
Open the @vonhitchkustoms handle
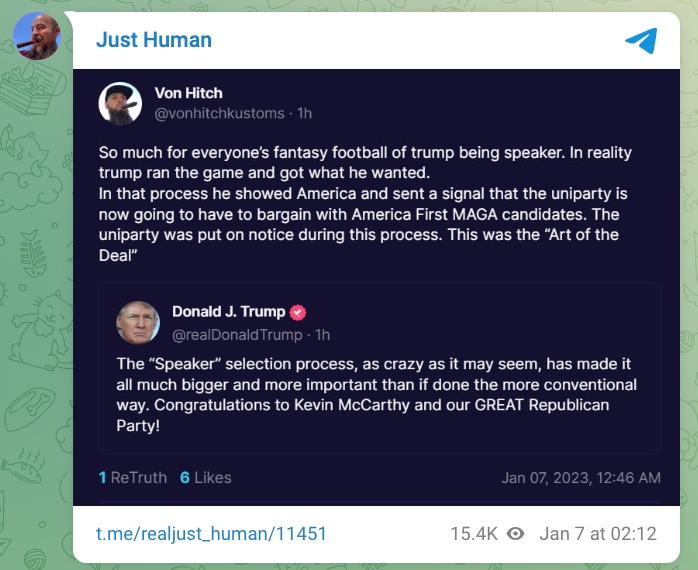point(219,113)
